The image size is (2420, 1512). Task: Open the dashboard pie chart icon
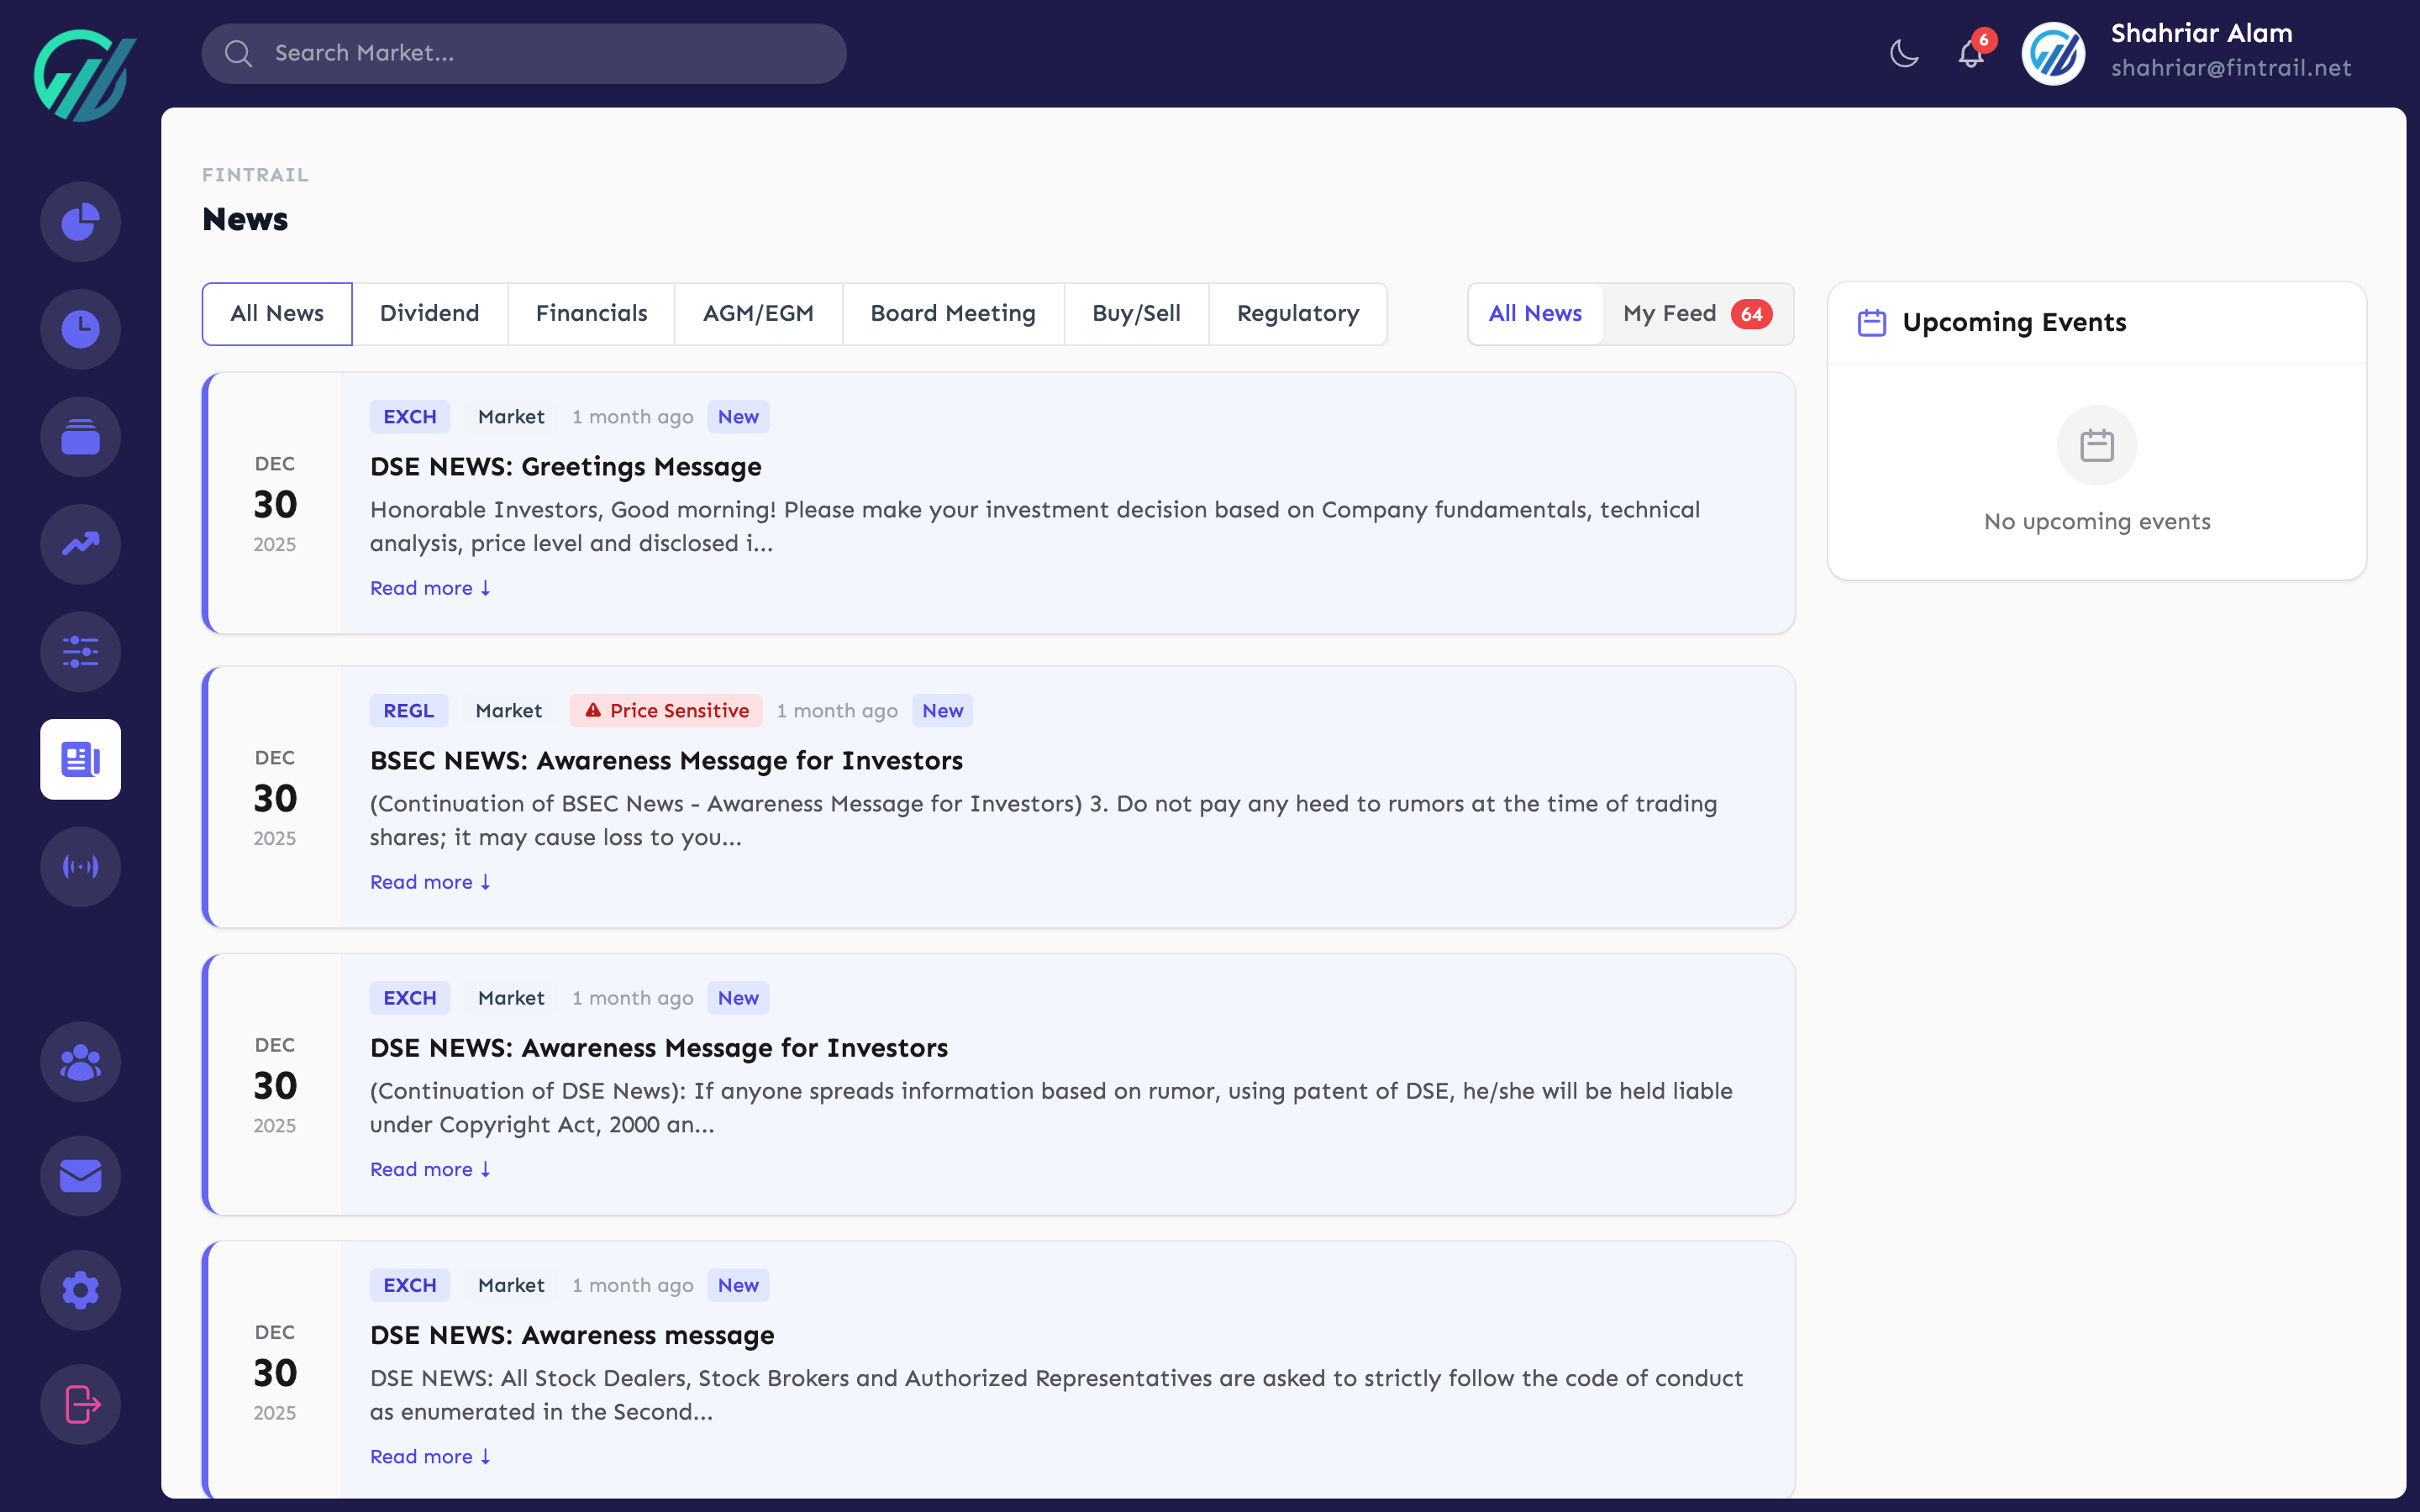[80, 221]
